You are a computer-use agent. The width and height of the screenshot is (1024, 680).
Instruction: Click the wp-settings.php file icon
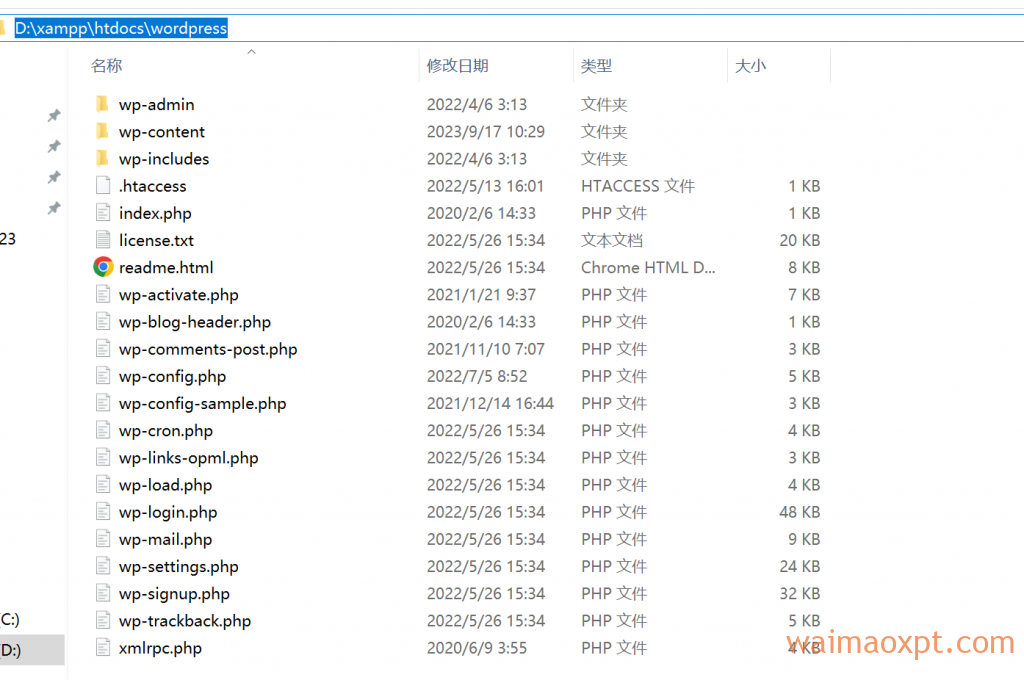coord(103,566)
